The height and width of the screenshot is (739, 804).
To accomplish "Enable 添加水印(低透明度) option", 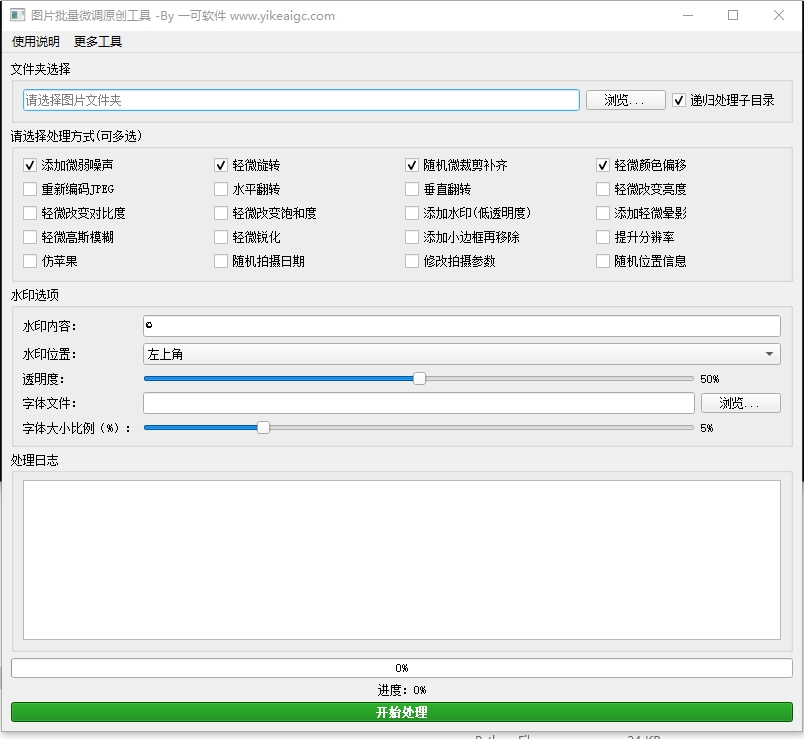I will (412, 213).
